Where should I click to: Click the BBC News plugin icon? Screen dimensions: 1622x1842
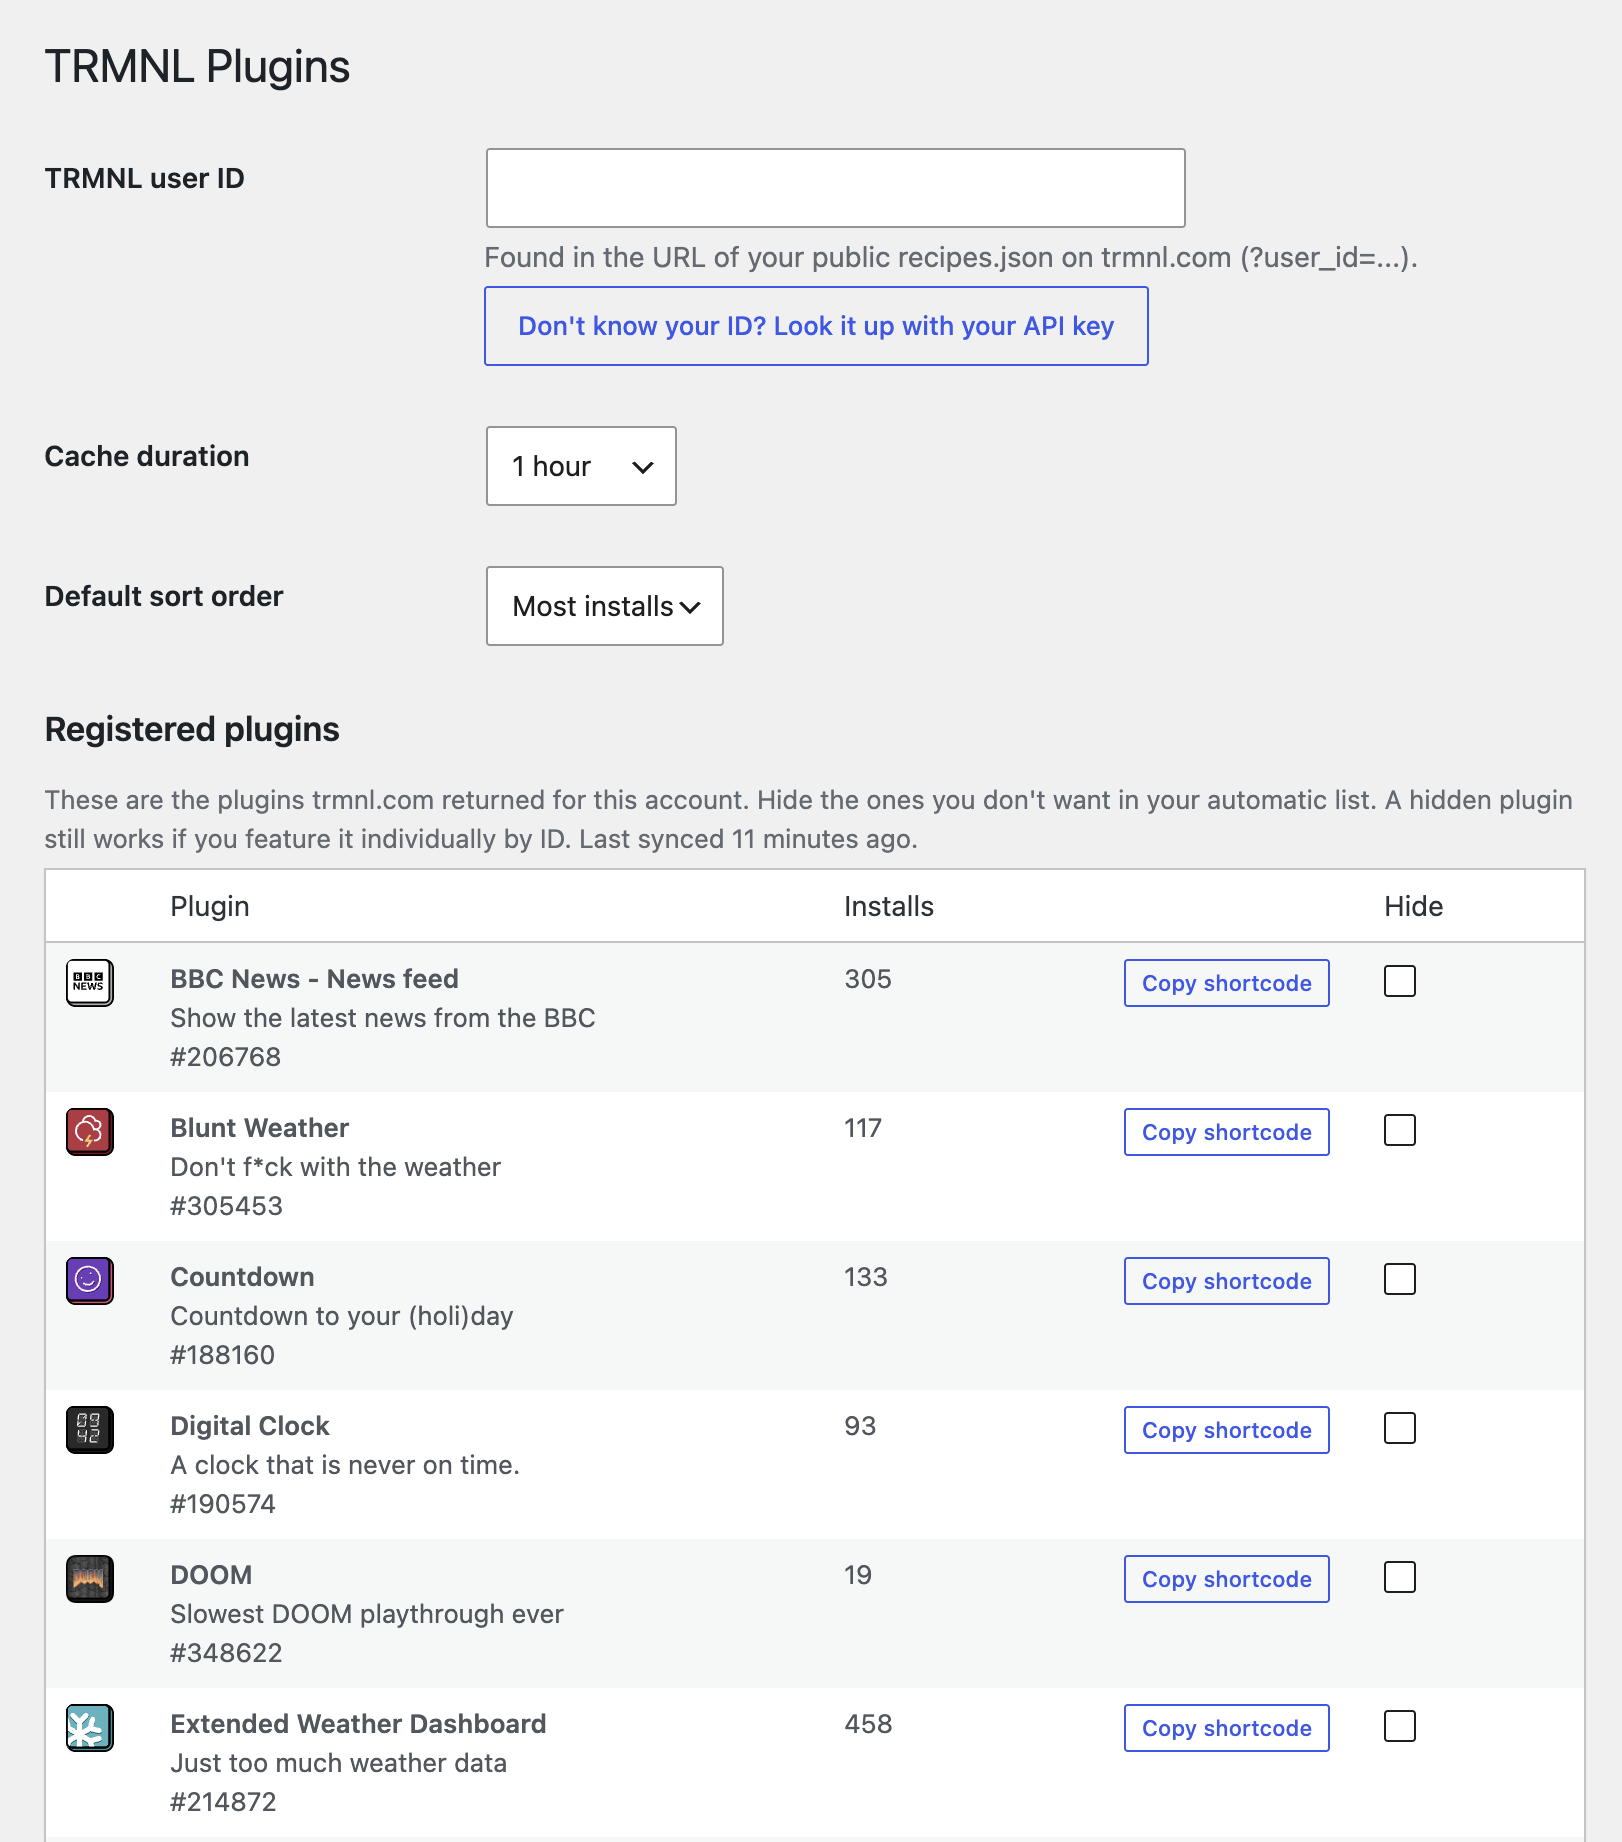[x=90, y=983]
